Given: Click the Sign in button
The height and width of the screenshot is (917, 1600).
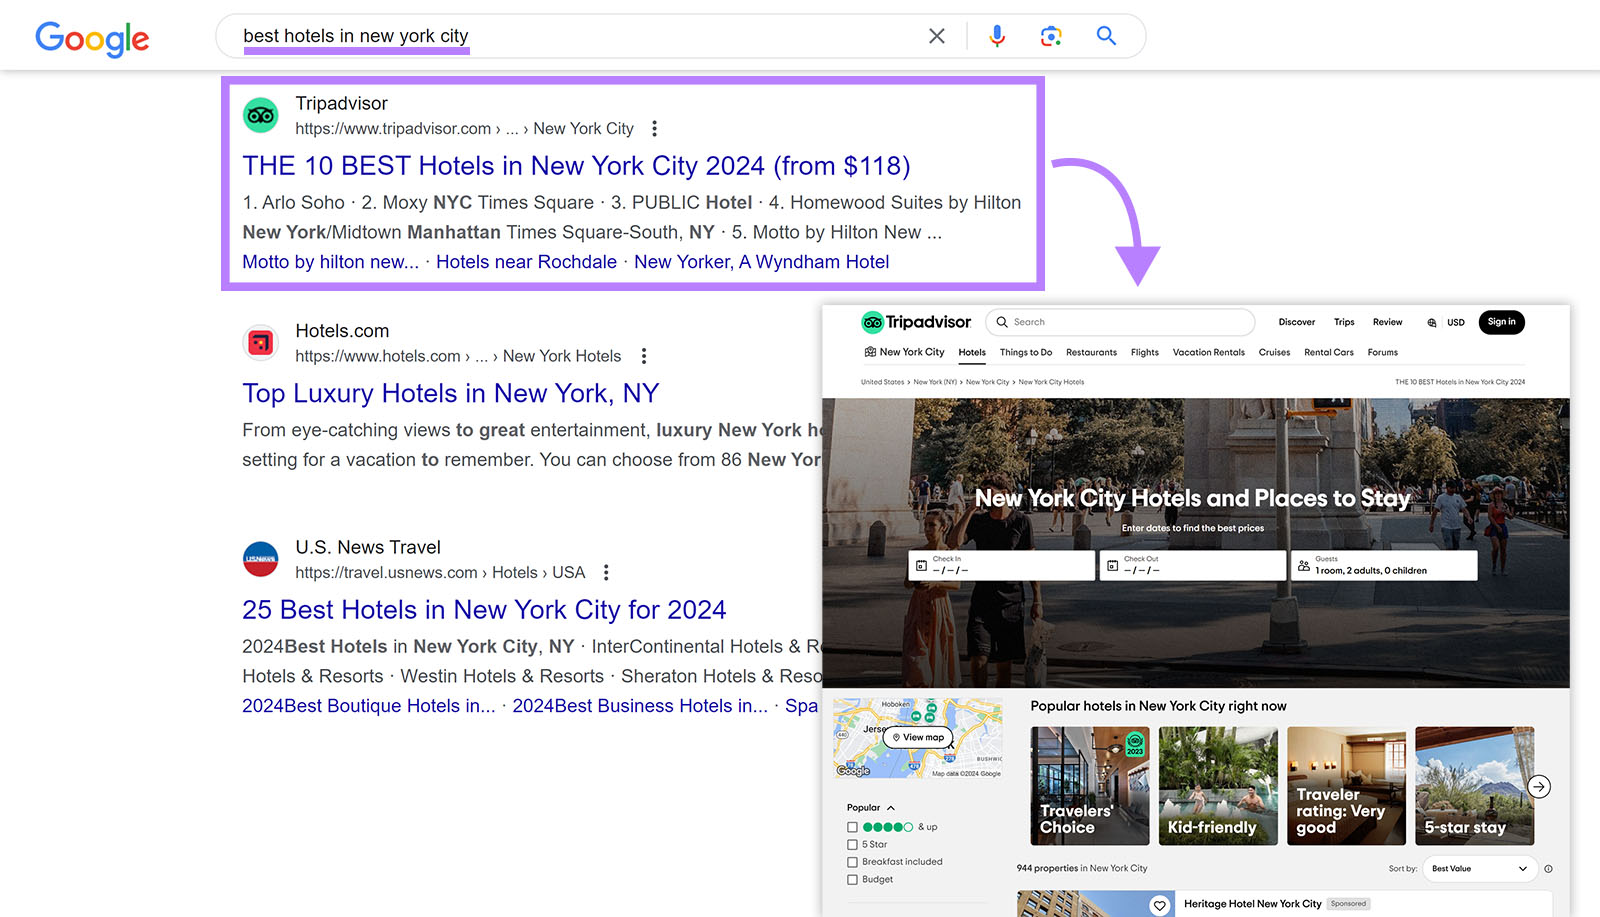Looking at the screenshot, I should click(1501, 322).
